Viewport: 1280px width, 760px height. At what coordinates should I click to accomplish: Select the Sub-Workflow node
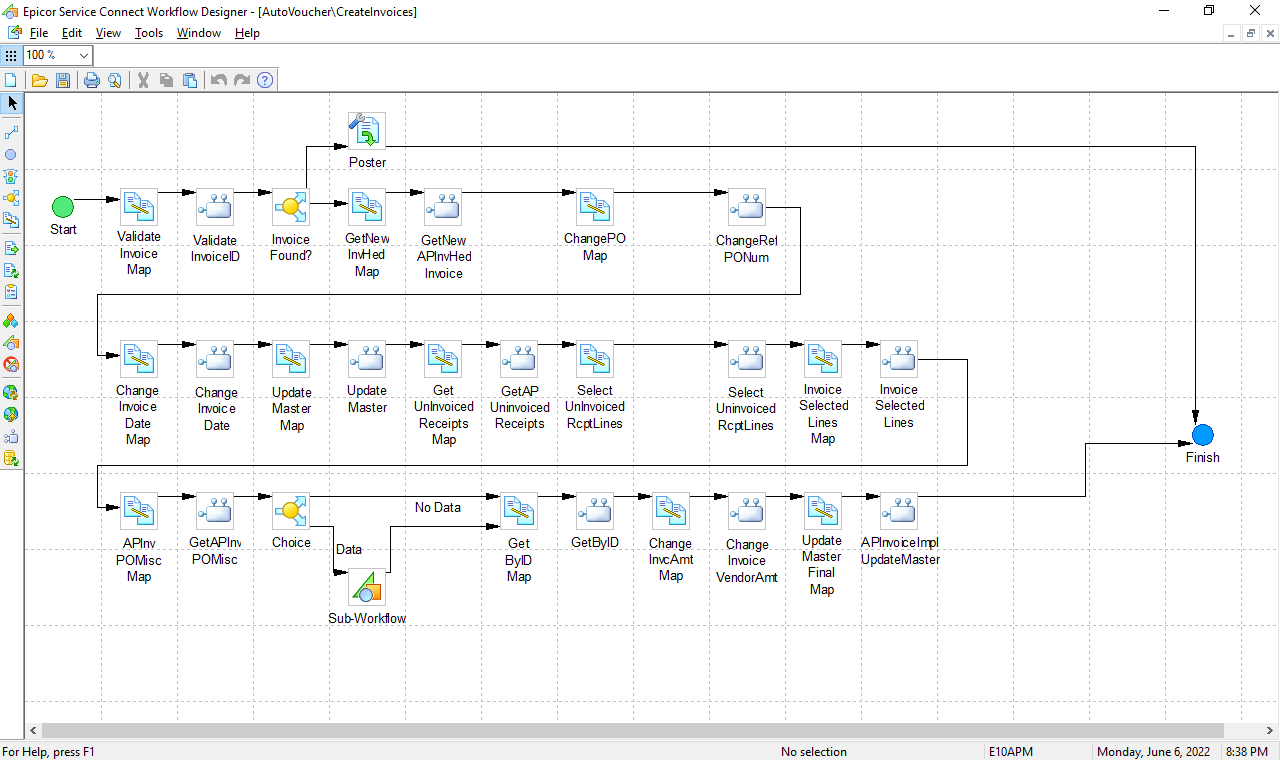[x=367, y=587]
